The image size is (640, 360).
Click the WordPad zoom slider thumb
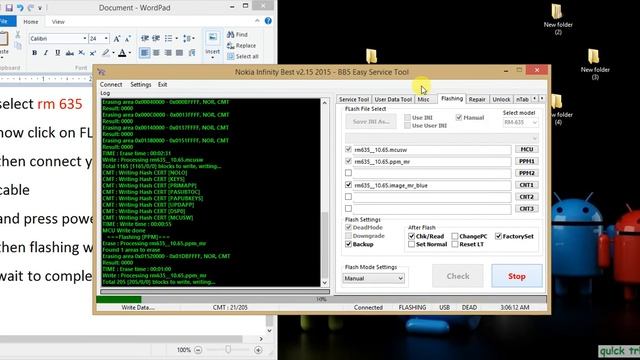pos(228,349)
